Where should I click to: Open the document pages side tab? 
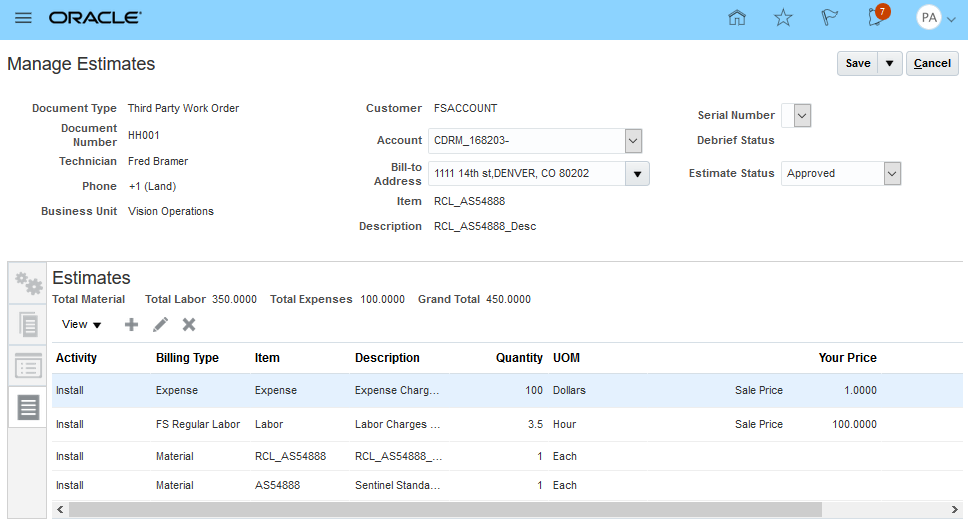(x=28, y=325)
